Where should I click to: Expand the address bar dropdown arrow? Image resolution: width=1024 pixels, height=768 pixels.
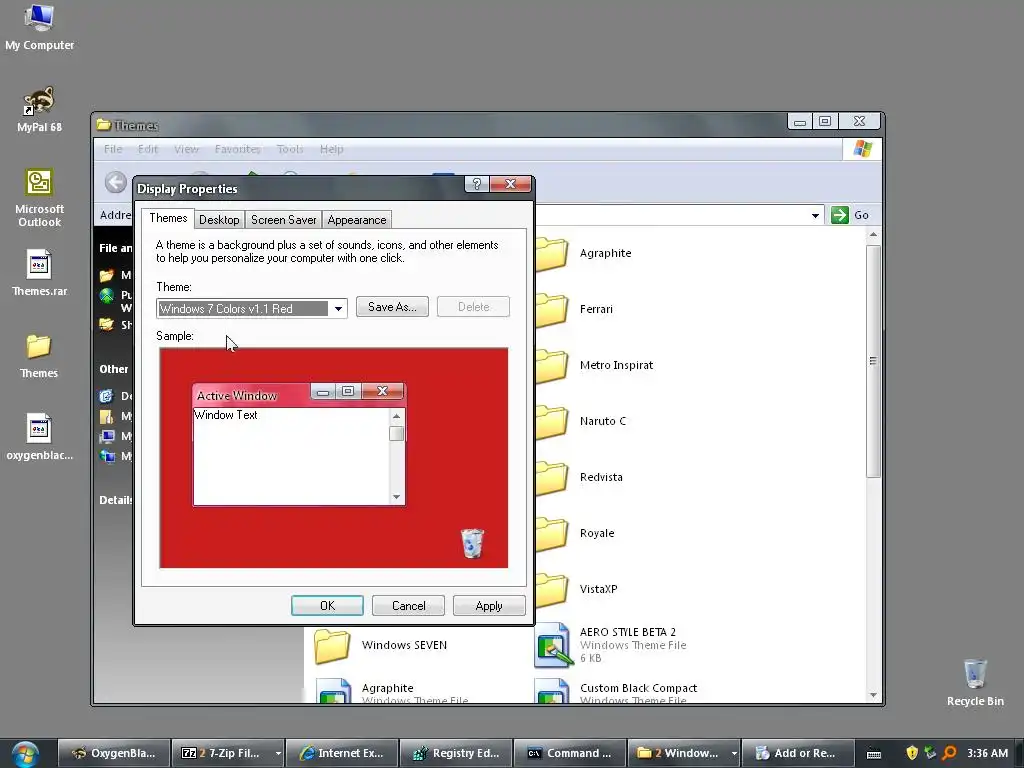[x=815, y=216]
